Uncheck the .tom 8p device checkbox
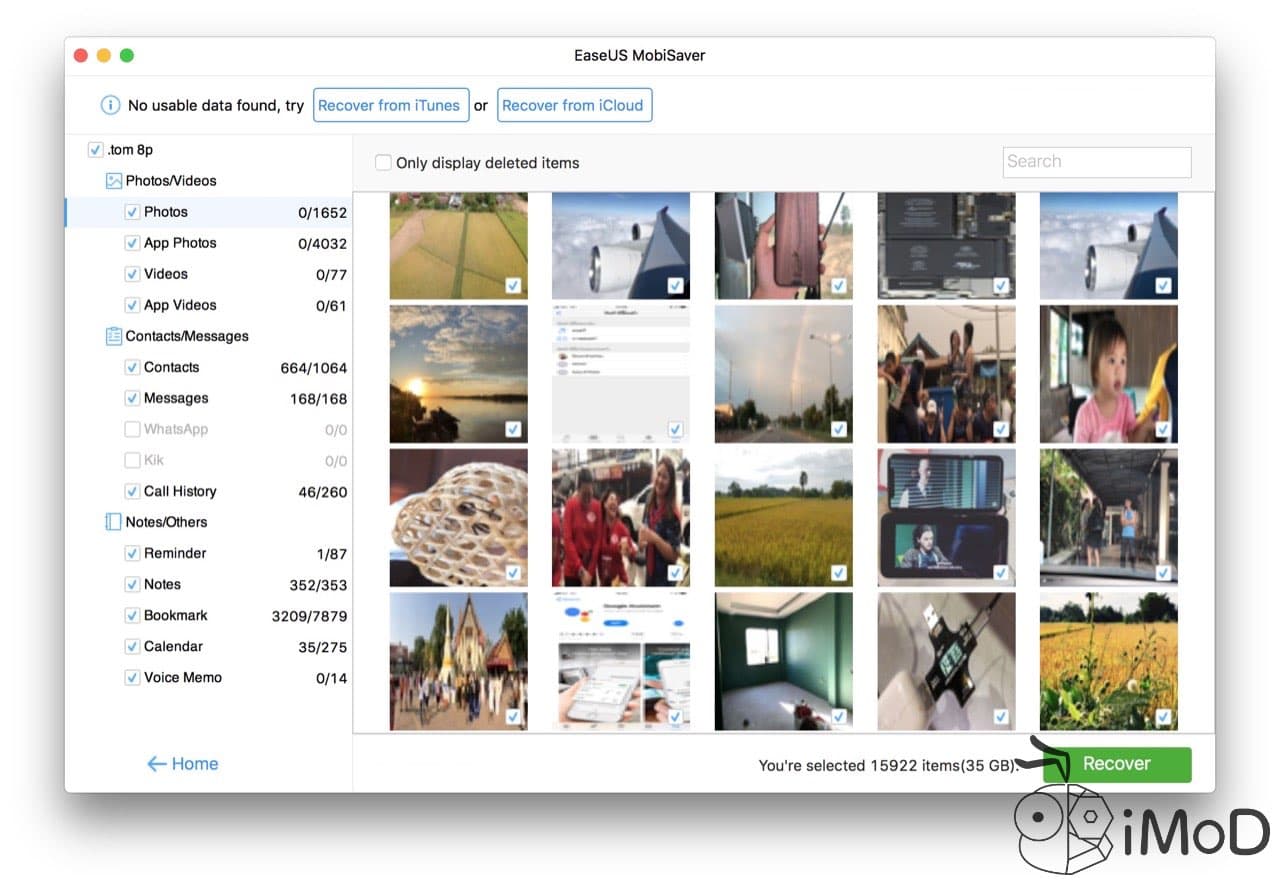This screenshot has width=1280, height=885. point(95,150)
